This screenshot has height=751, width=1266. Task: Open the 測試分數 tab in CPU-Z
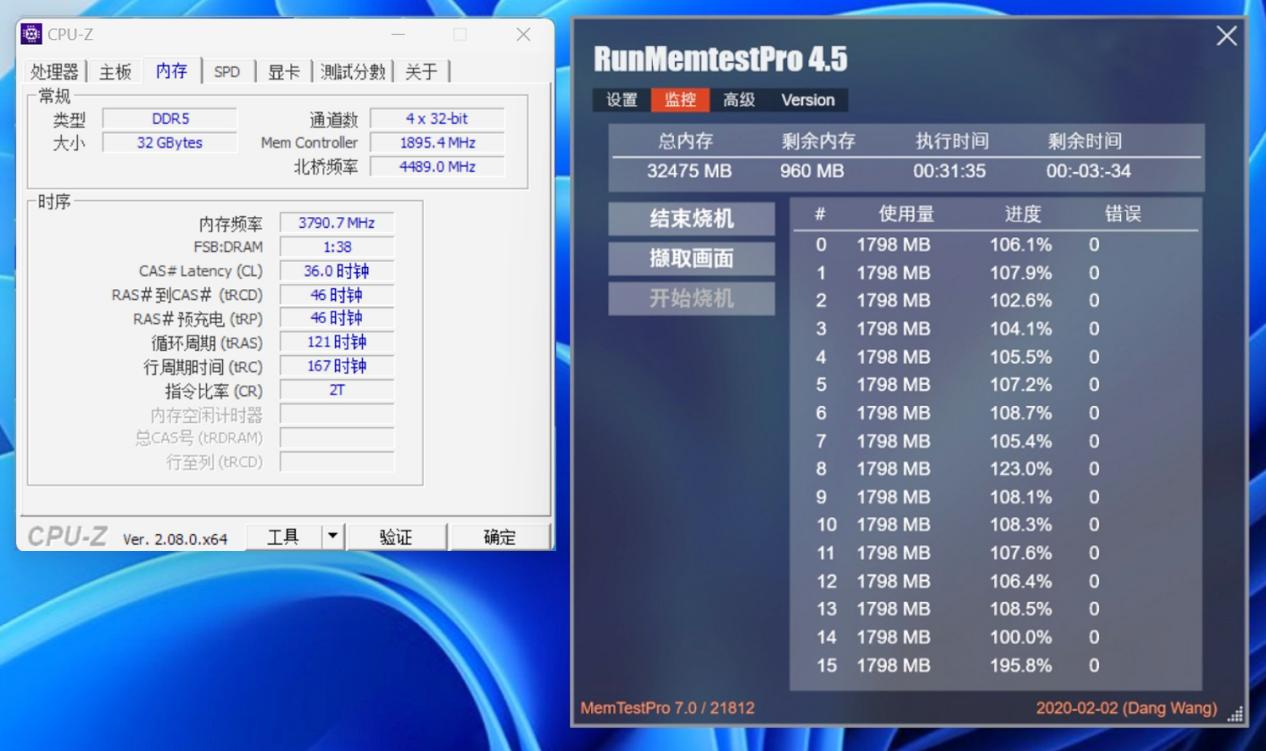(x=353, y=72)
